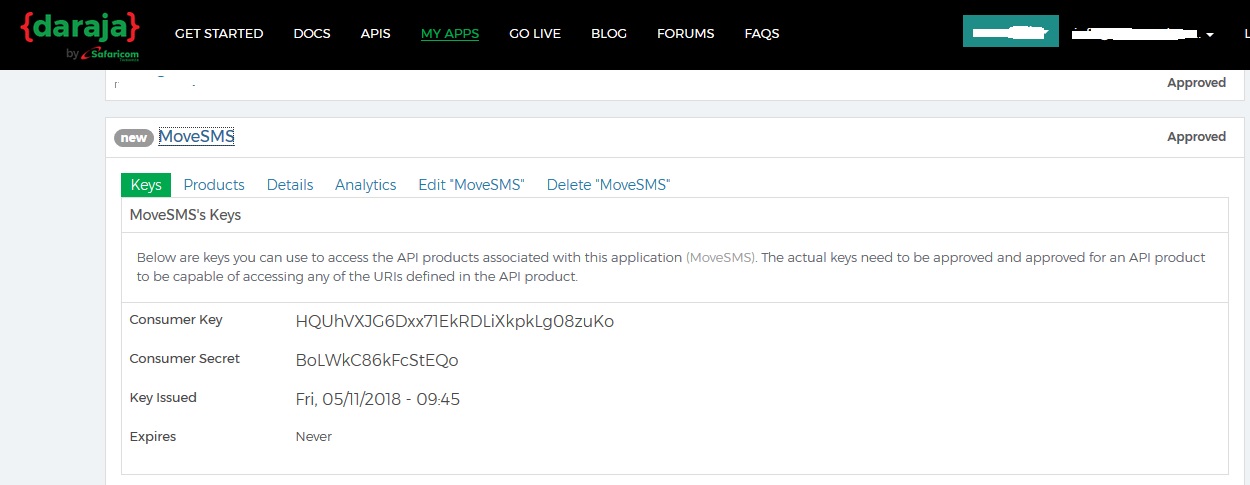
Task: Click the Key Issued date value
Action: click(378, 399)
